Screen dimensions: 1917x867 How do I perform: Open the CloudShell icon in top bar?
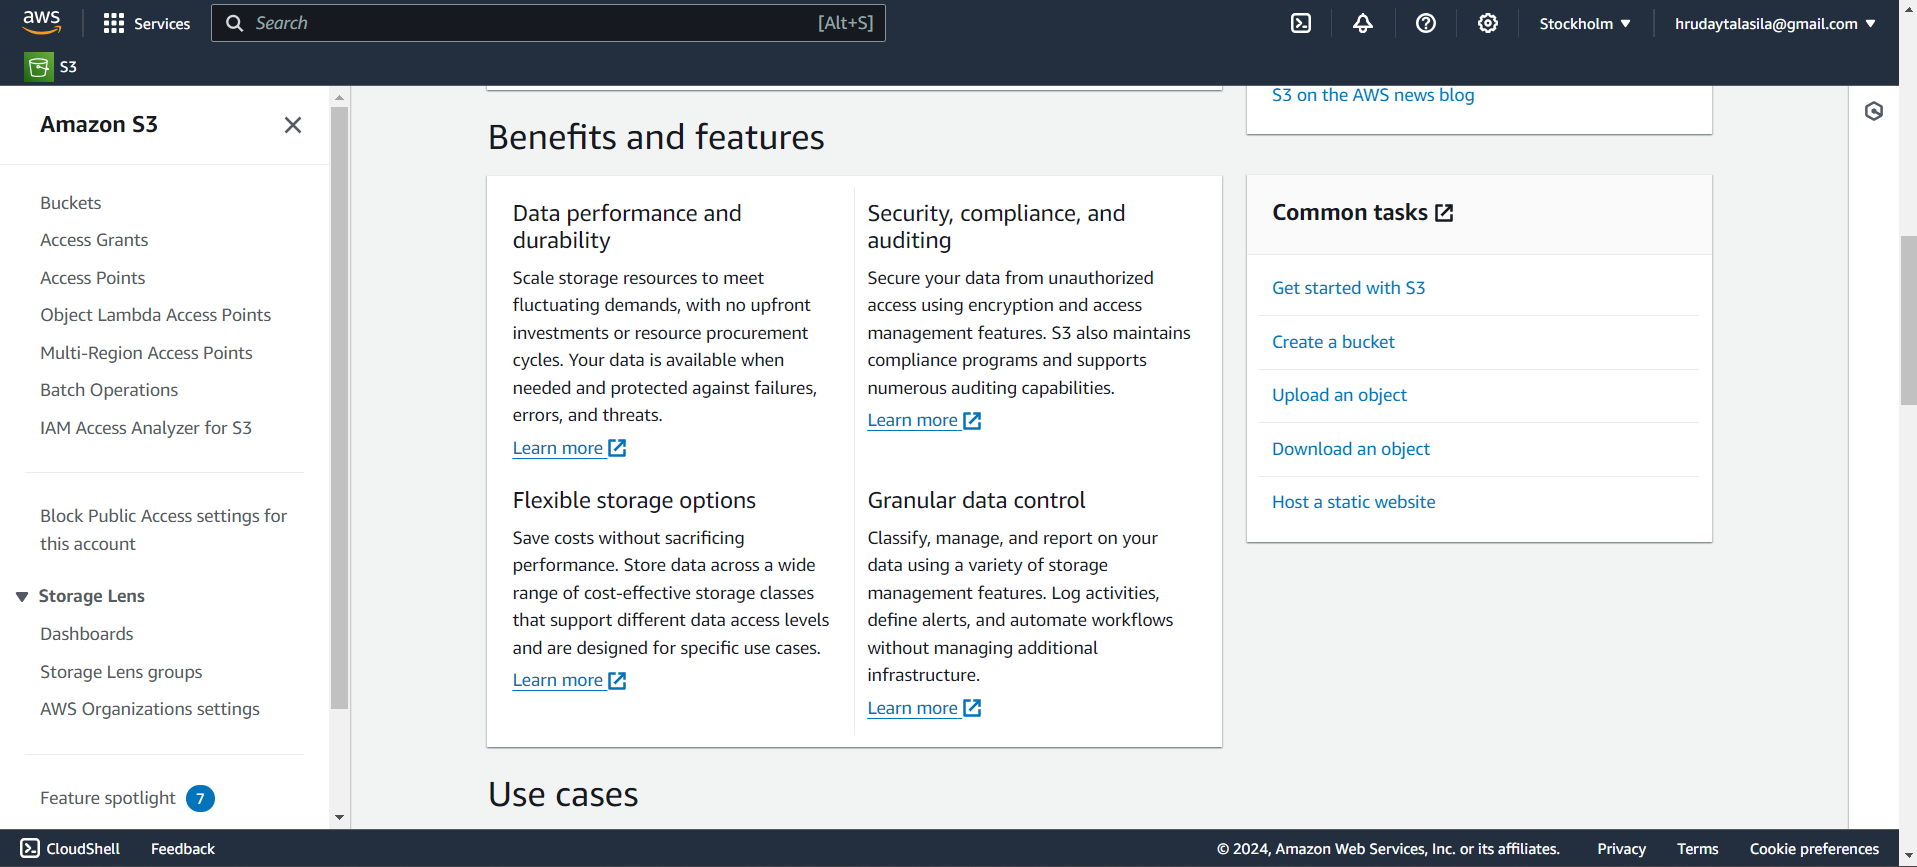(x=1300, y=23)
